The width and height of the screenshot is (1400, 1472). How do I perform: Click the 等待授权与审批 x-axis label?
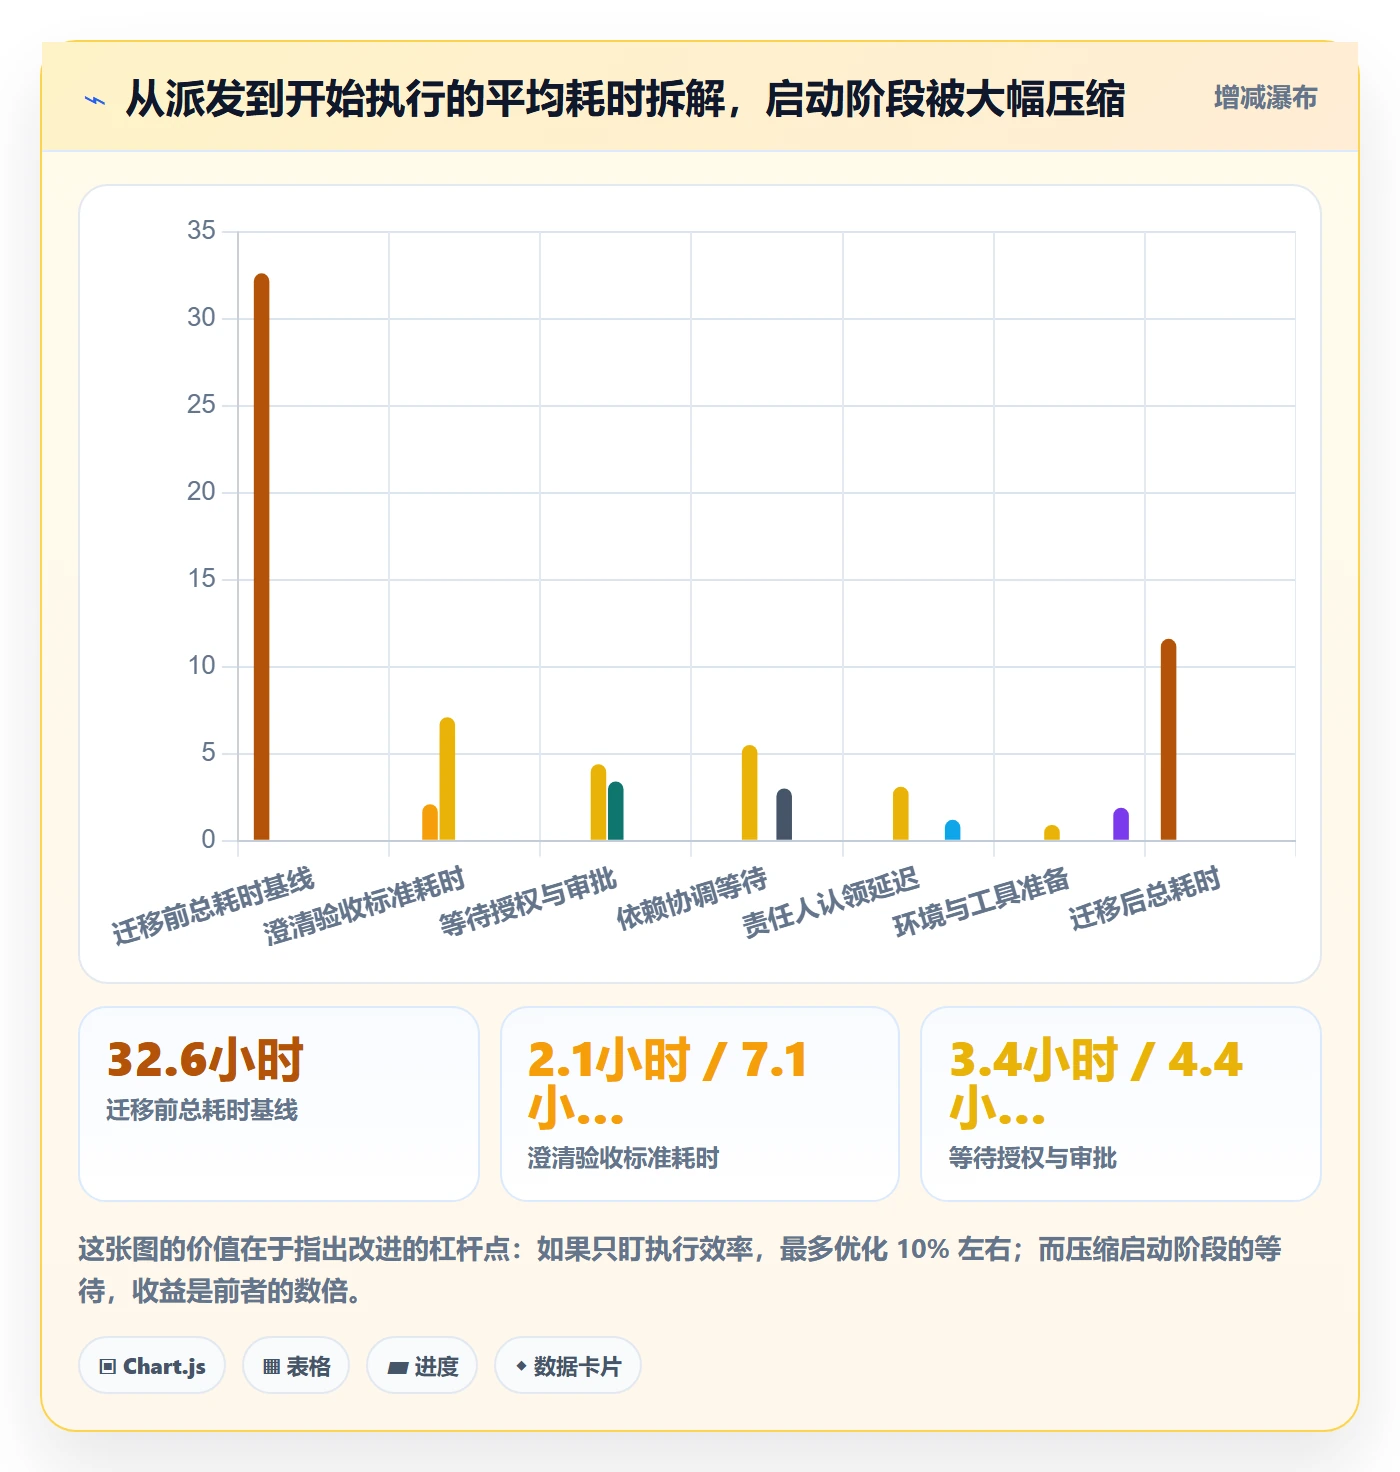click(528, 902)
